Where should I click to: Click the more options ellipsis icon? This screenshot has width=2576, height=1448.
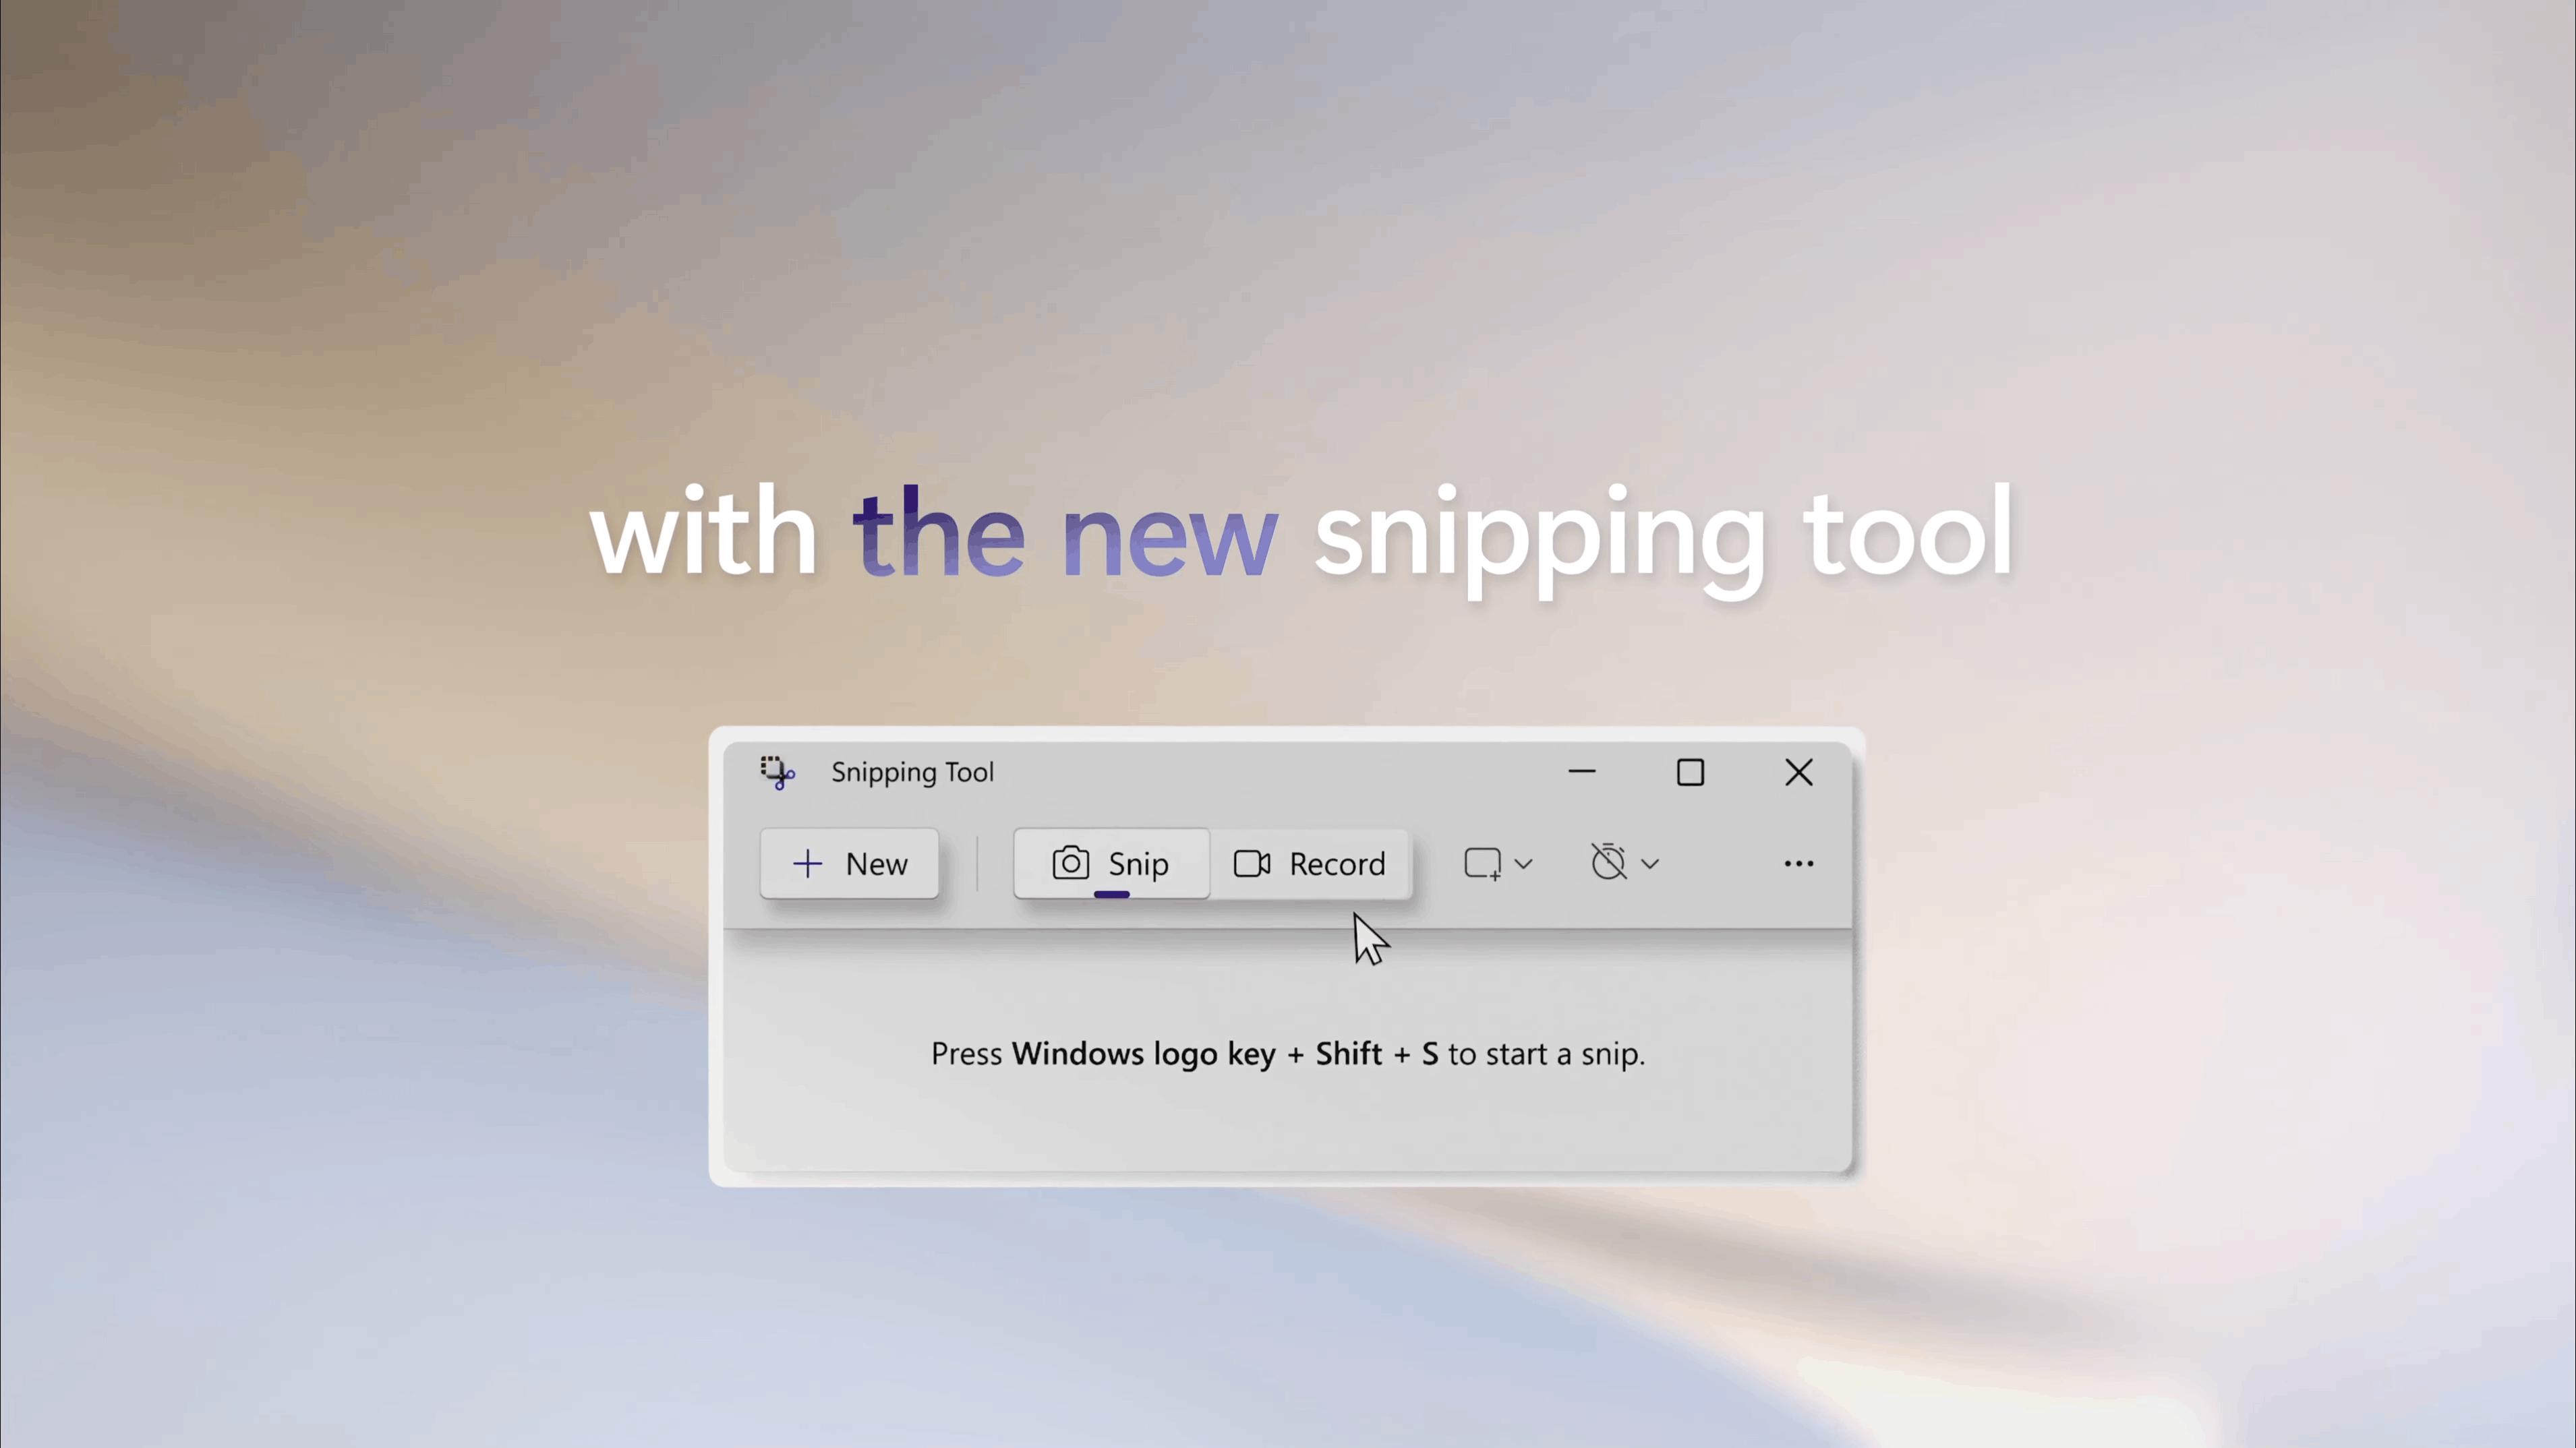(x=1798, y=863)
